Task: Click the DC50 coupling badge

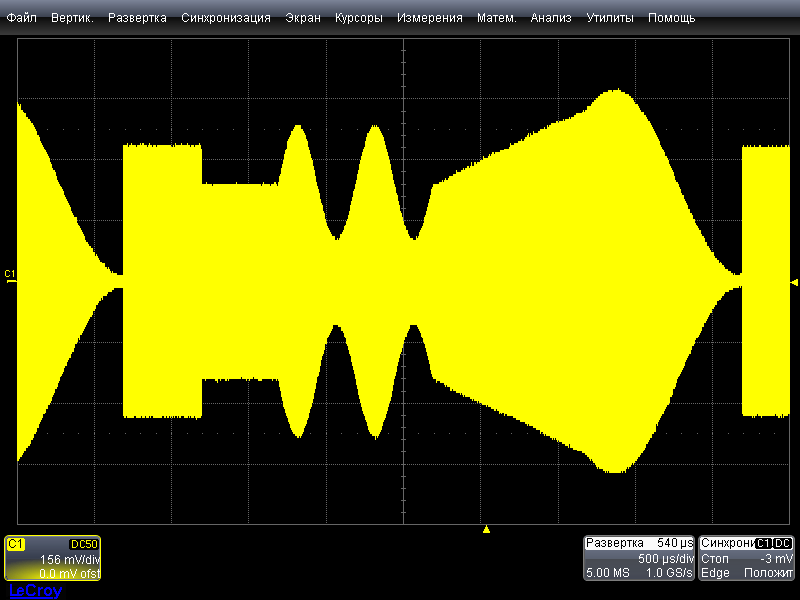Action: [83, 543]
